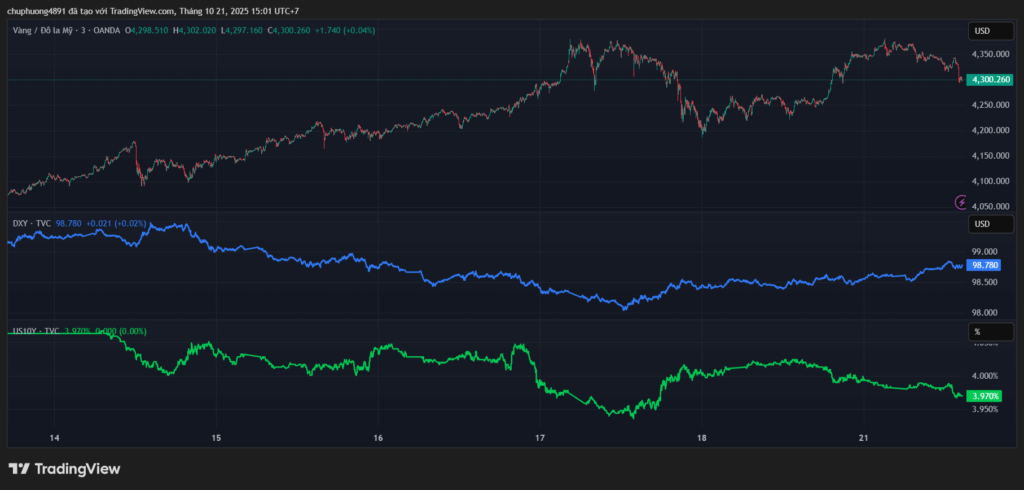This screenshot has height=490, width=1024.
Task: Click date label 14 on time axis
Action: click(54, 438)
